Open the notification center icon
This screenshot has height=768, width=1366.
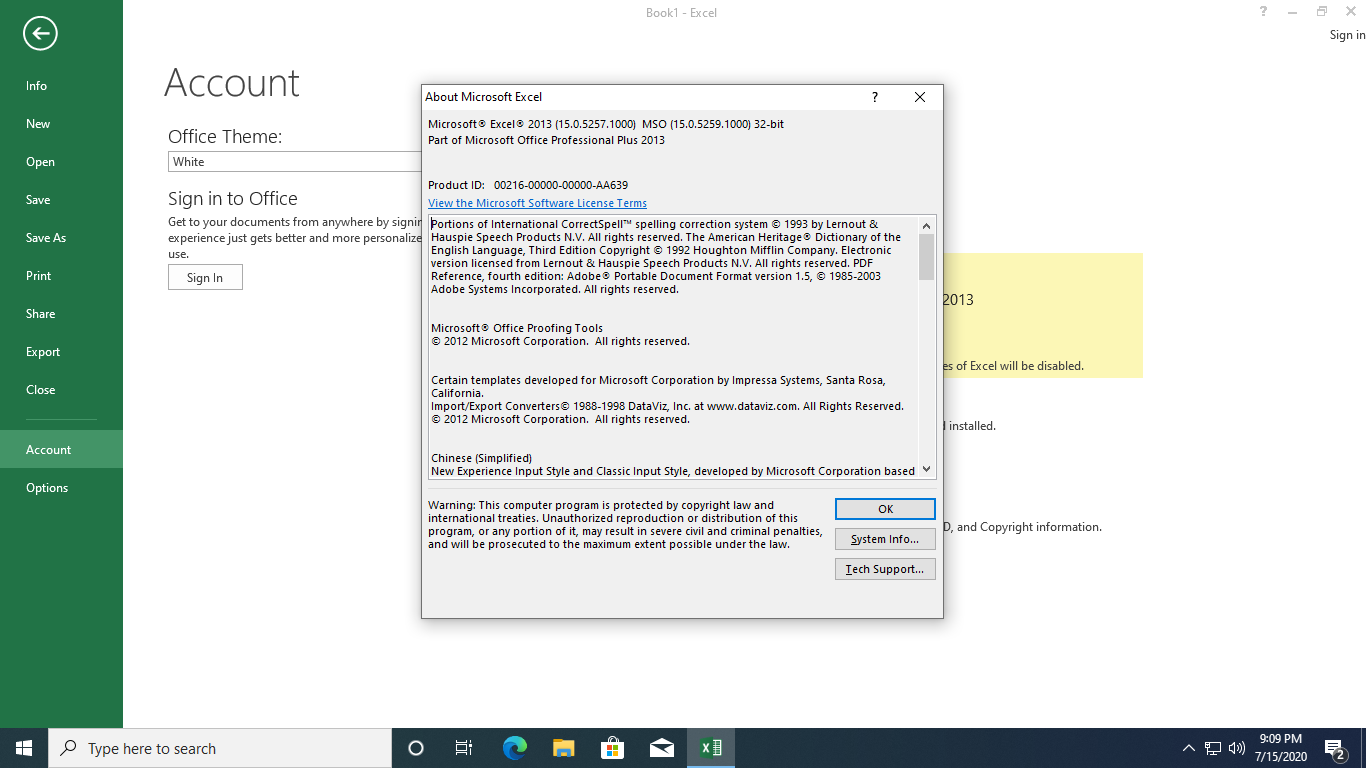[x=1334, y=748]
